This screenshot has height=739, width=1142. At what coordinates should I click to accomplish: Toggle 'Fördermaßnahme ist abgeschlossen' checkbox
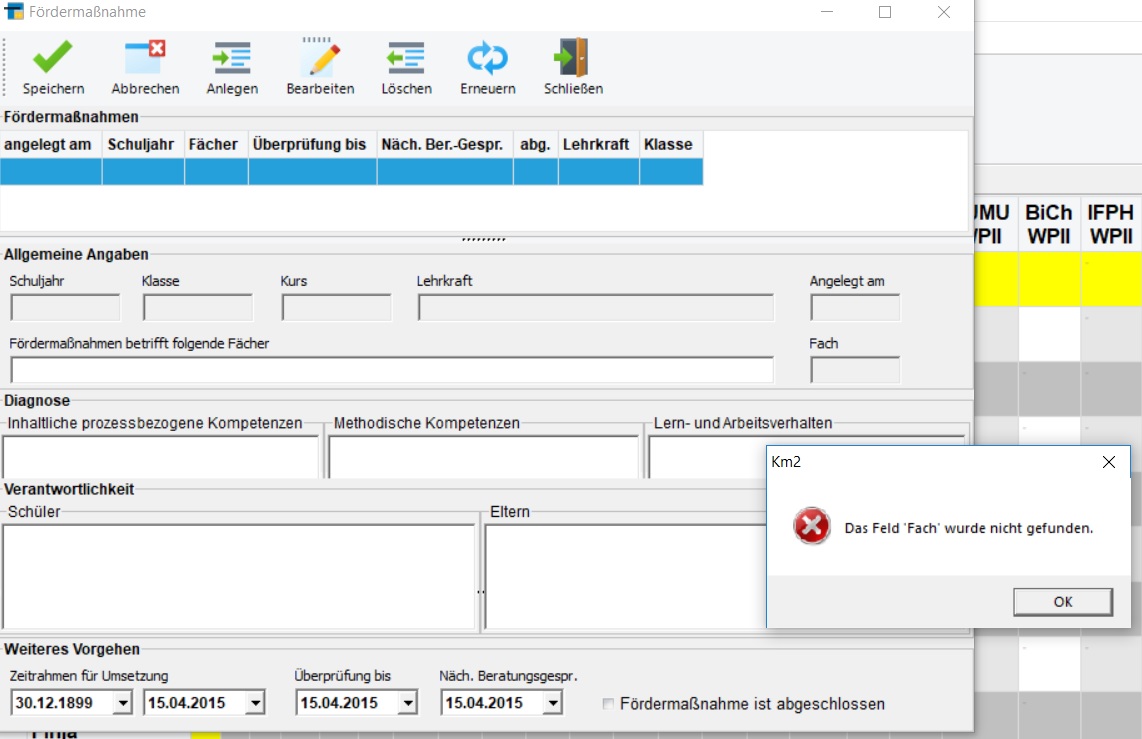(x=608, y=704)
